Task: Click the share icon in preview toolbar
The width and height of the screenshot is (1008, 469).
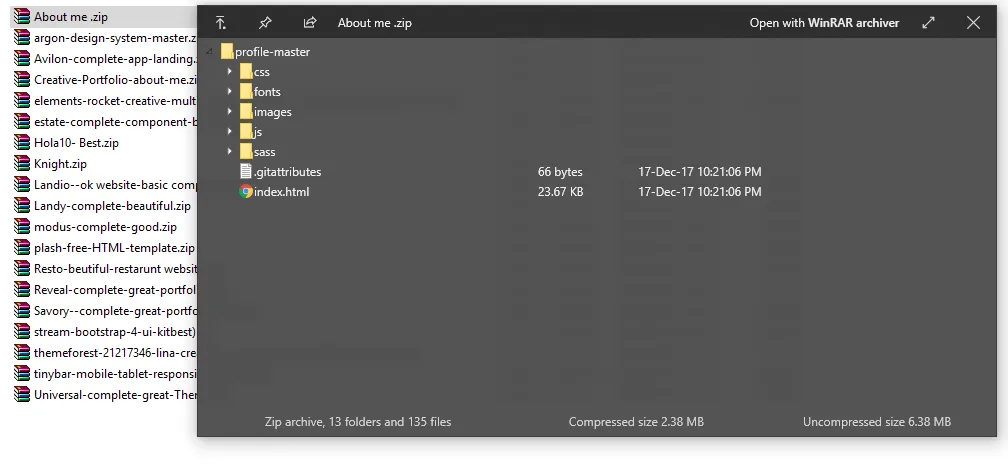Action: click(310, 22)
